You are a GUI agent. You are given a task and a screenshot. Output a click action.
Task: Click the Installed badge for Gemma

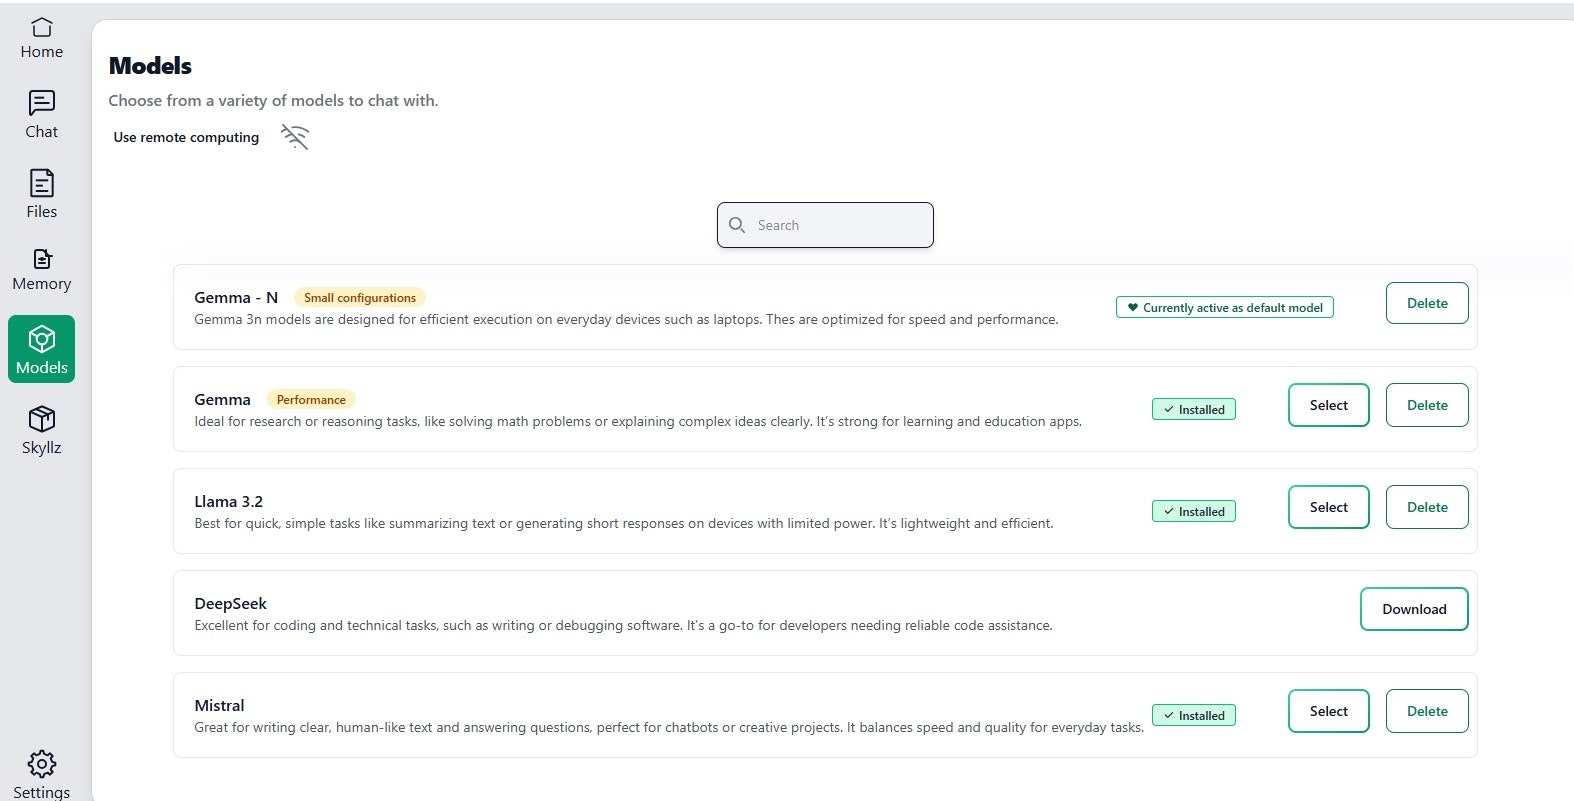(x=1194, y=410)
